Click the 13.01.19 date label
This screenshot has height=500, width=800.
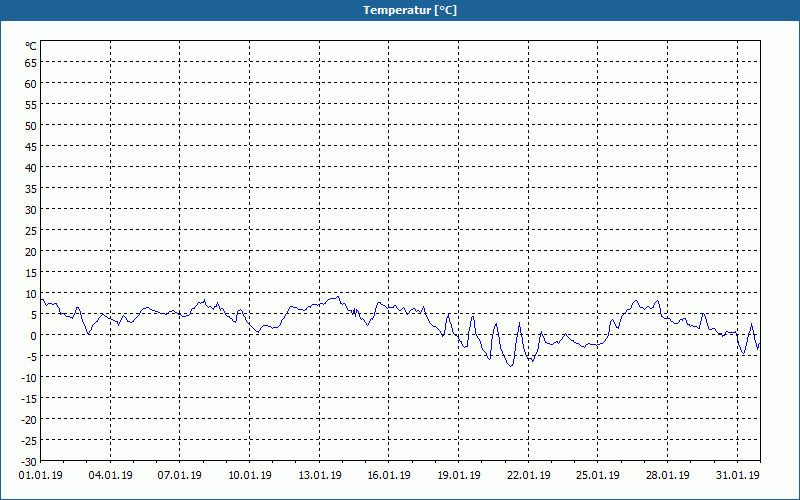pos(319,475)
